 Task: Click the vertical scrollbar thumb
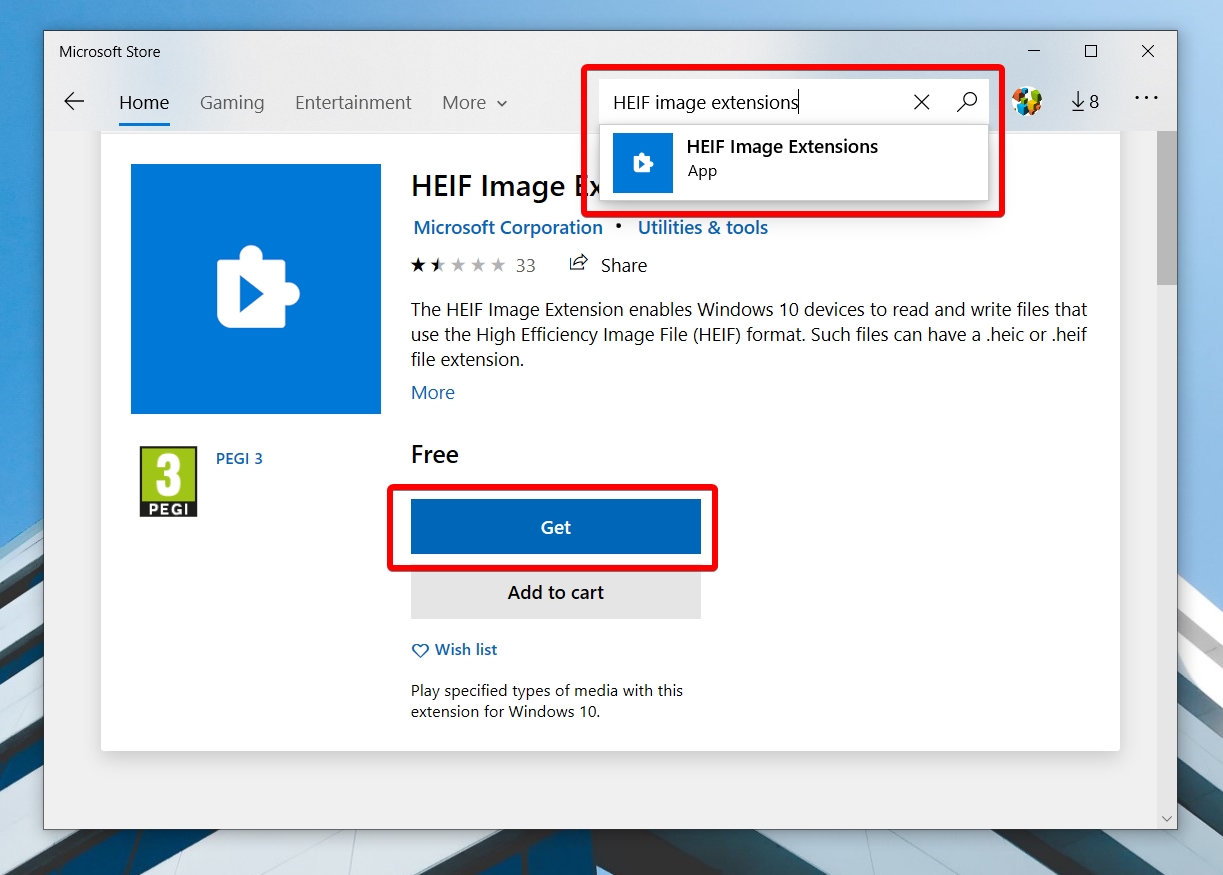coord(1167,208)
